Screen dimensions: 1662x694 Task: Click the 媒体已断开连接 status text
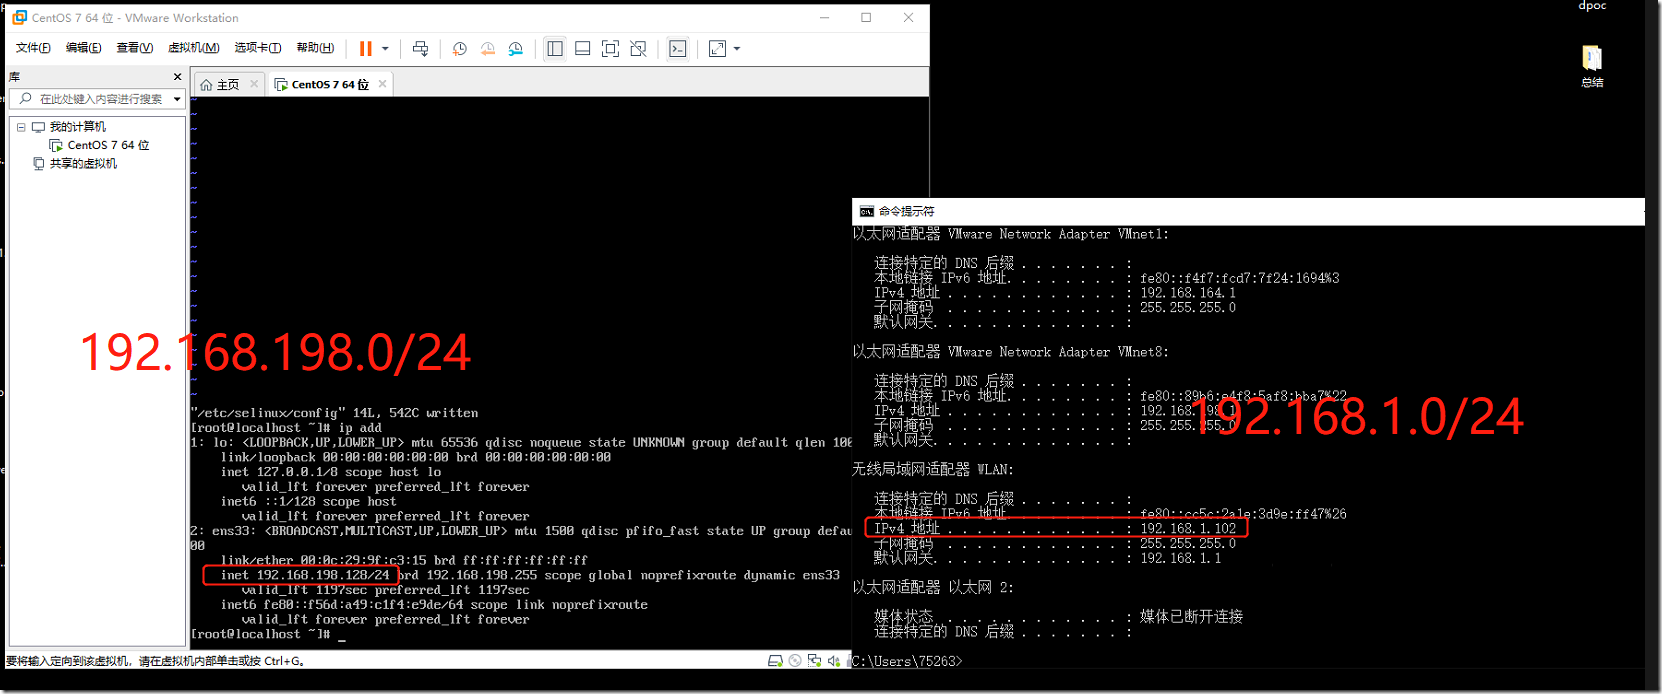[x=1192, y=617]
